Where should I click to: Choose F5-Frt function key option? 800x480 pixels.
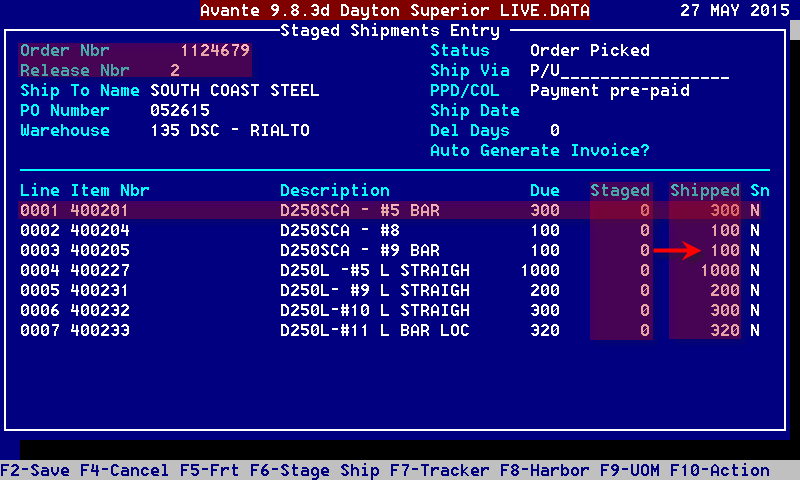[x=209, y=470]
